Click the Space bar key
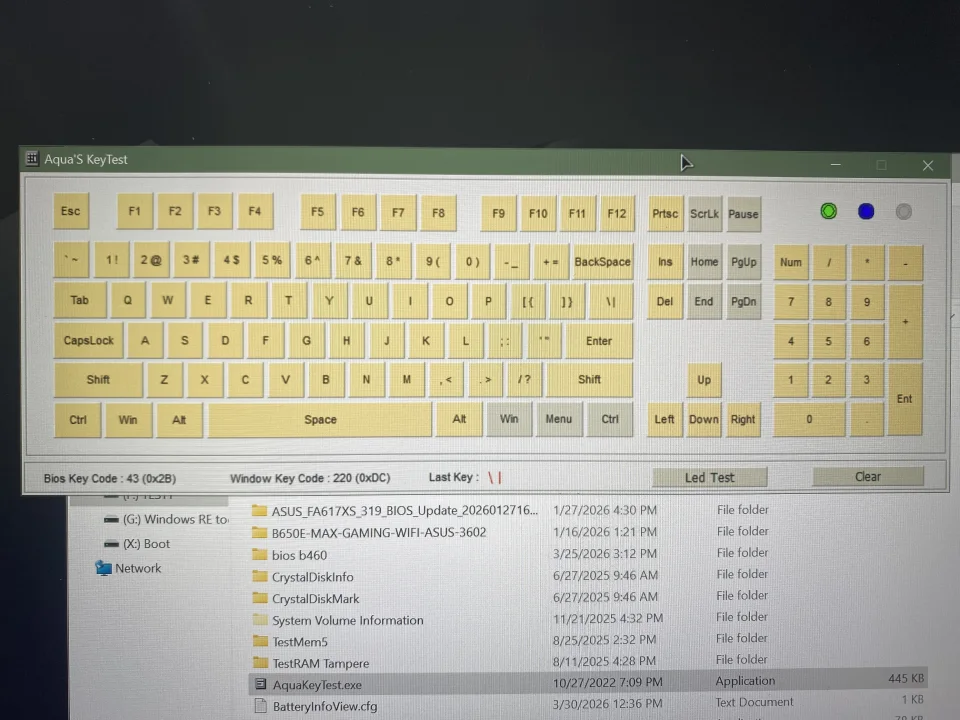The width and height of the screenshot is (960, 720). pyautogui.click(x=320, y=419)
